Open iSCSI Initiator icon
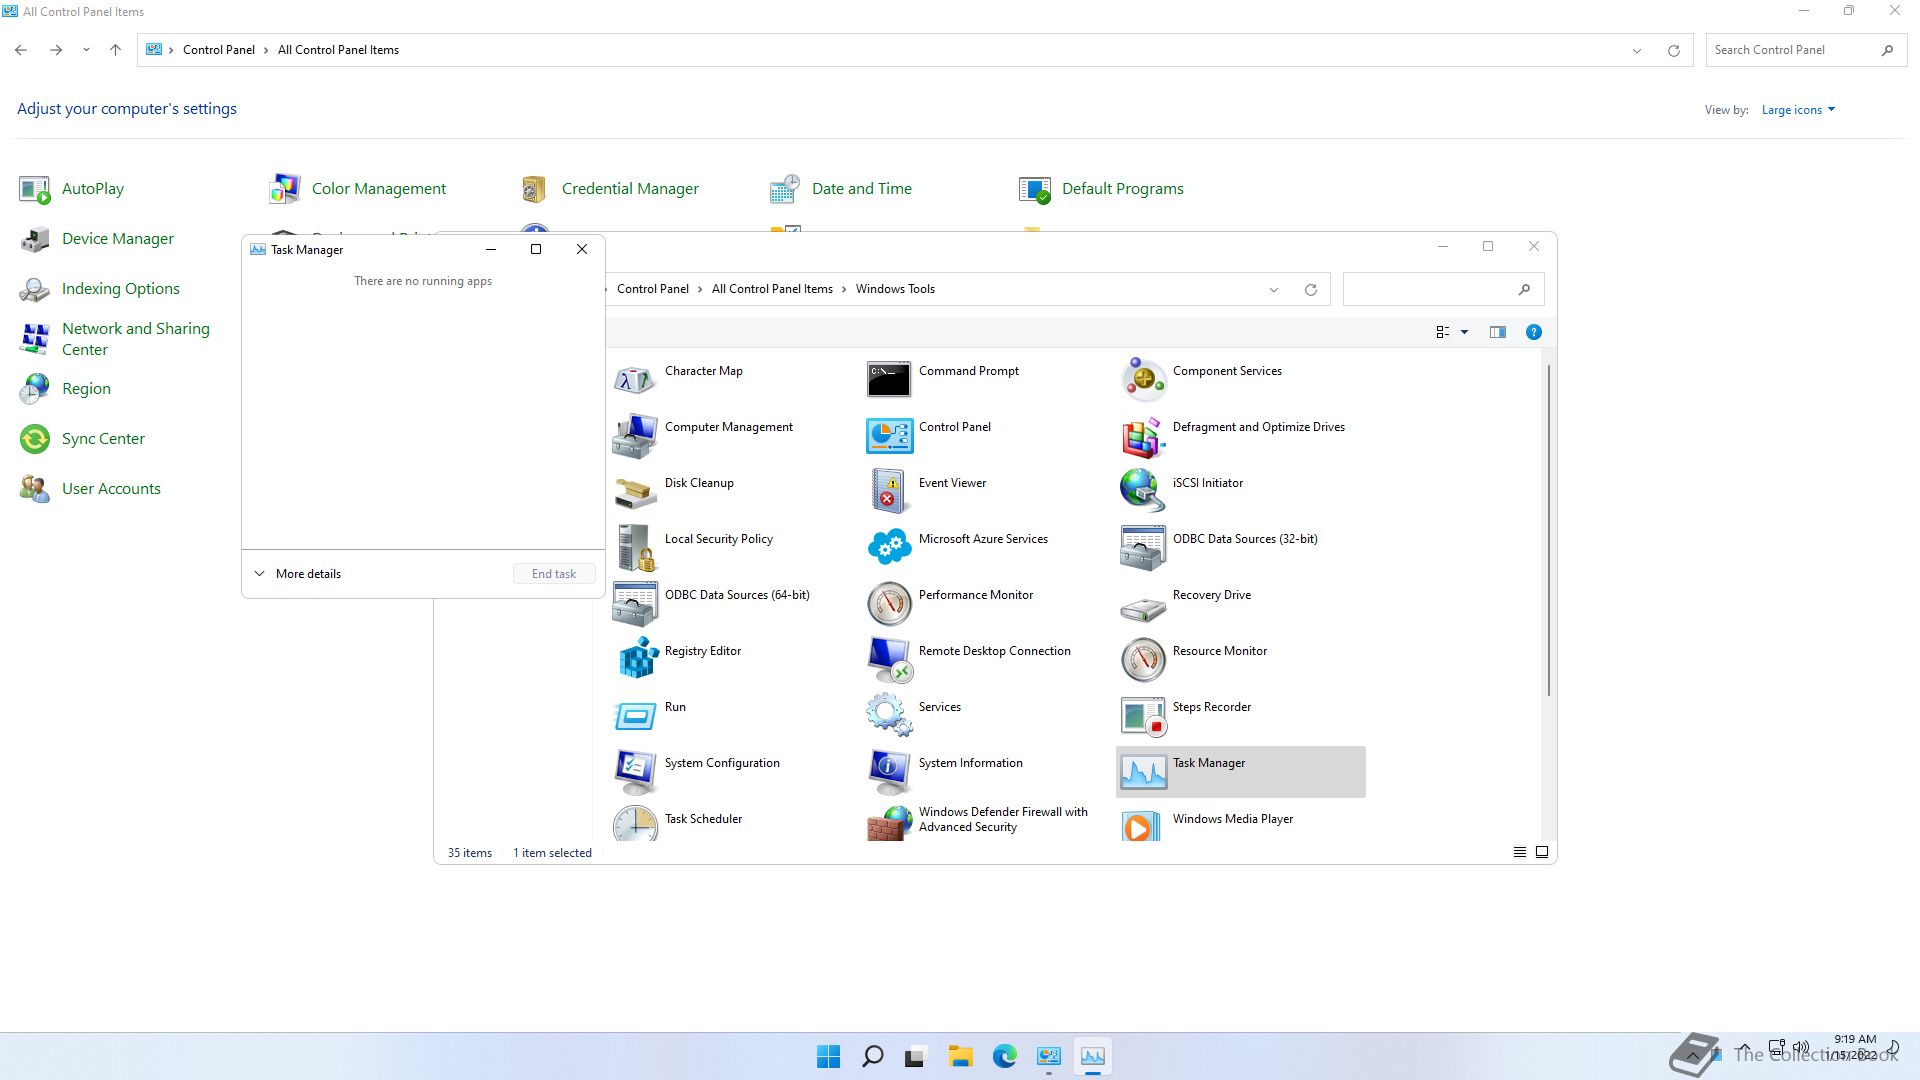Screen dimensions: 1920x1080 (1142, 492)
